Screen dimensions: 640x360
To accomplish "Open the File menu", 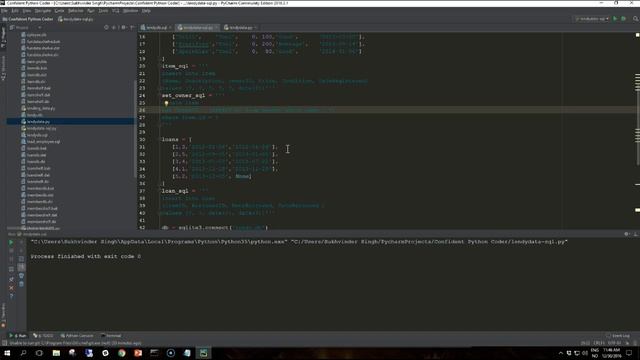I will point(4,11).
